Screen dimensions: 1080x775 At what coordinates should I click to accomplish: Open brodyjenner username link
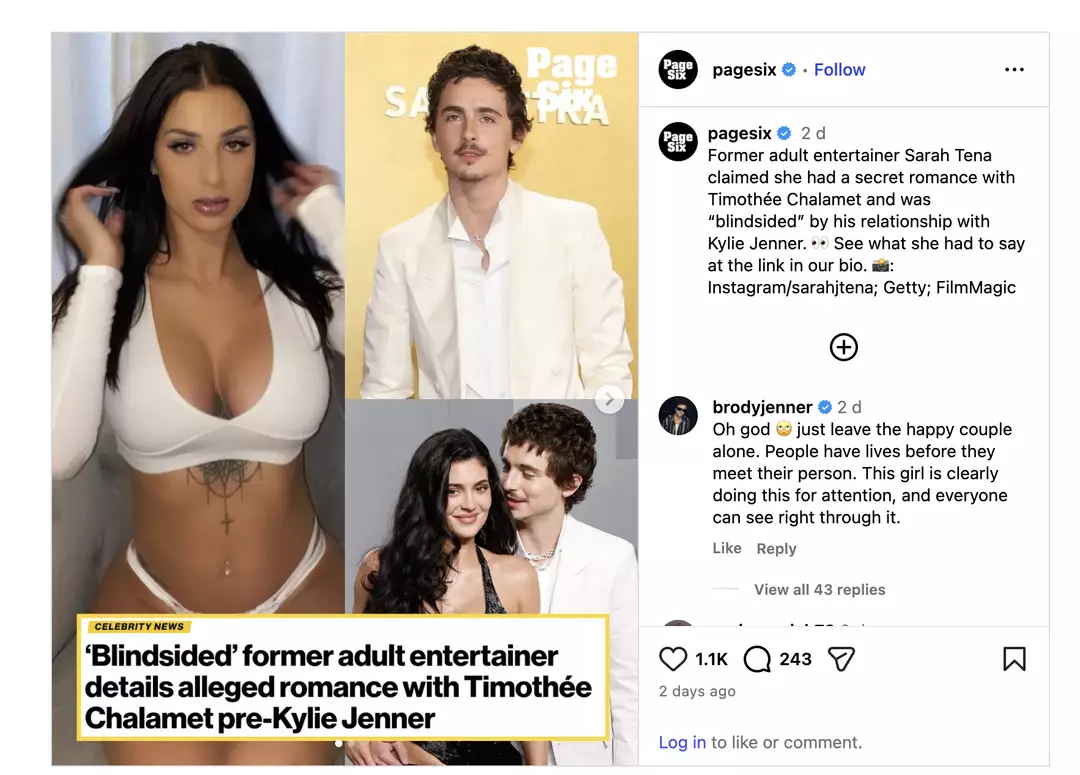coord(762,407)
